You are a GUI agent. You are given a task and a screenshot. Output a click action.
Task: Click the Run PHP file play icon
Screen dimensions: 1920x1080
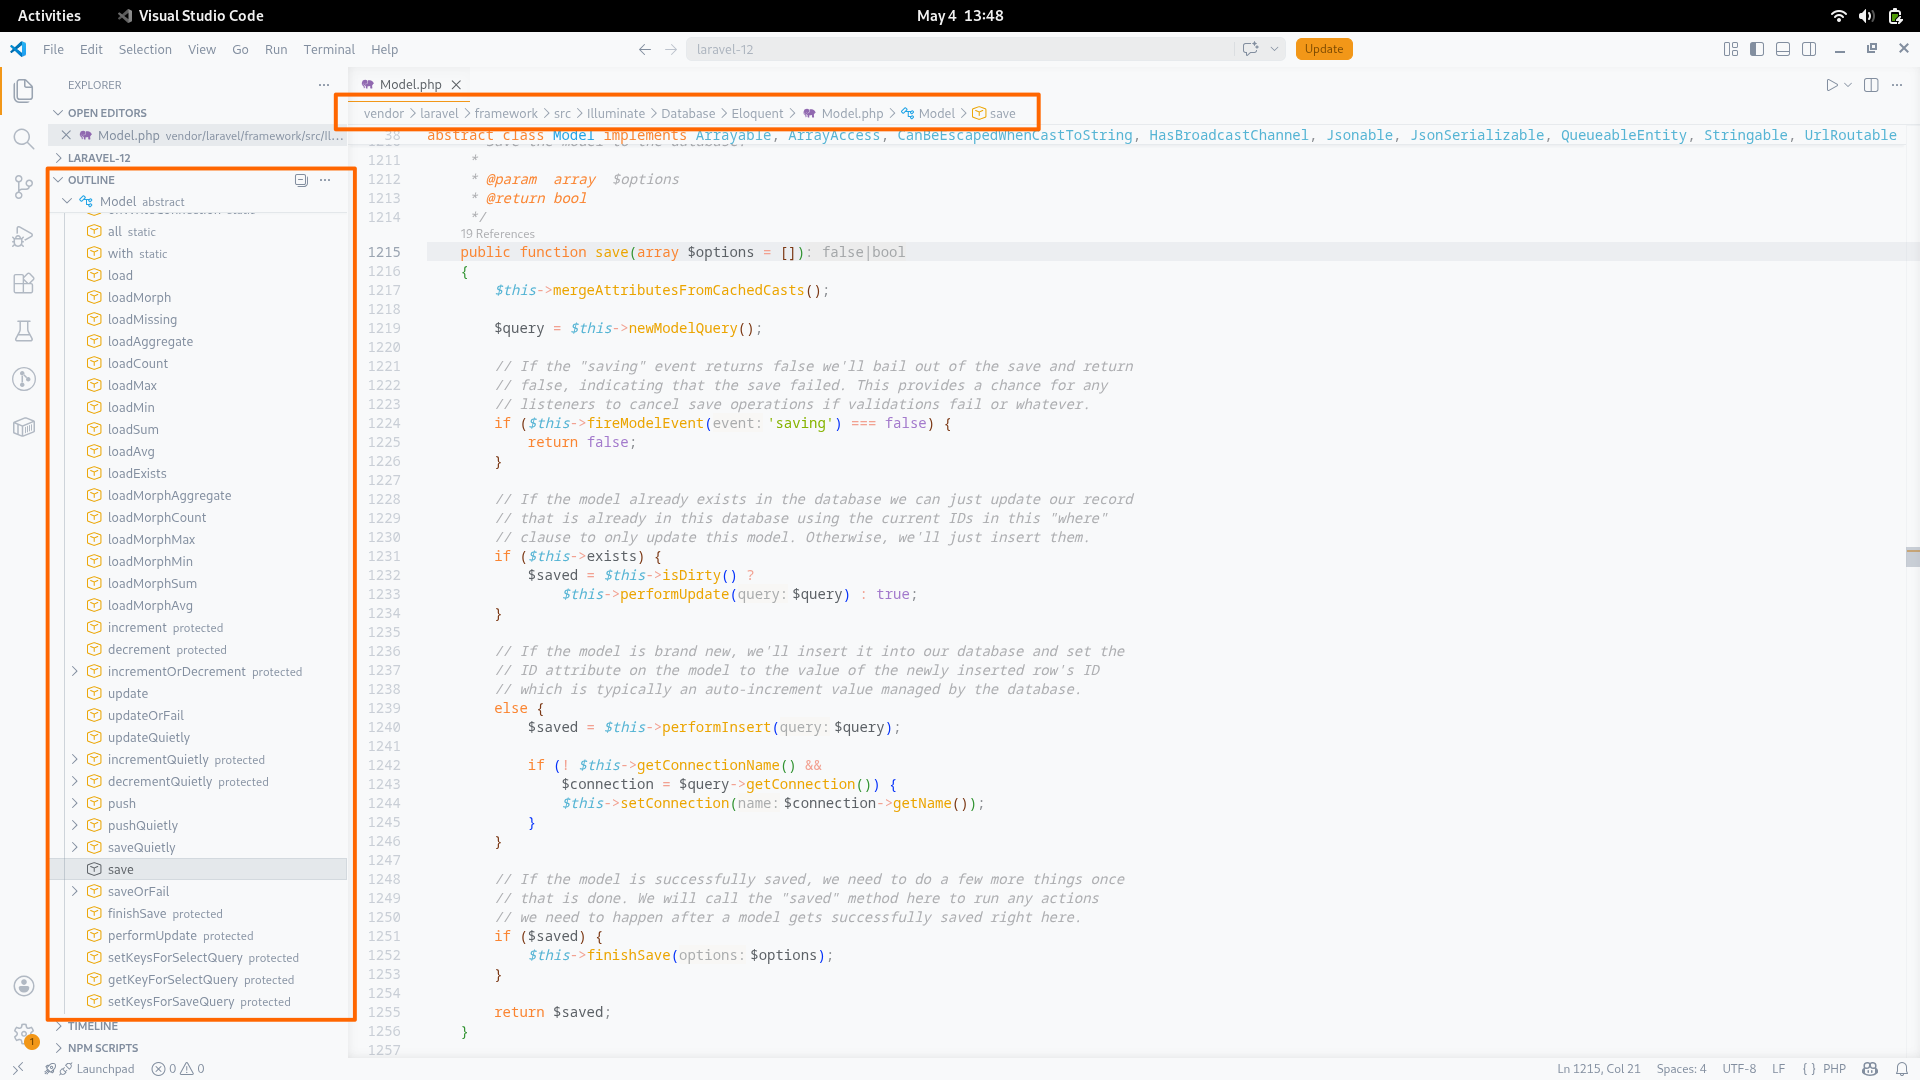click(1832, 85)
